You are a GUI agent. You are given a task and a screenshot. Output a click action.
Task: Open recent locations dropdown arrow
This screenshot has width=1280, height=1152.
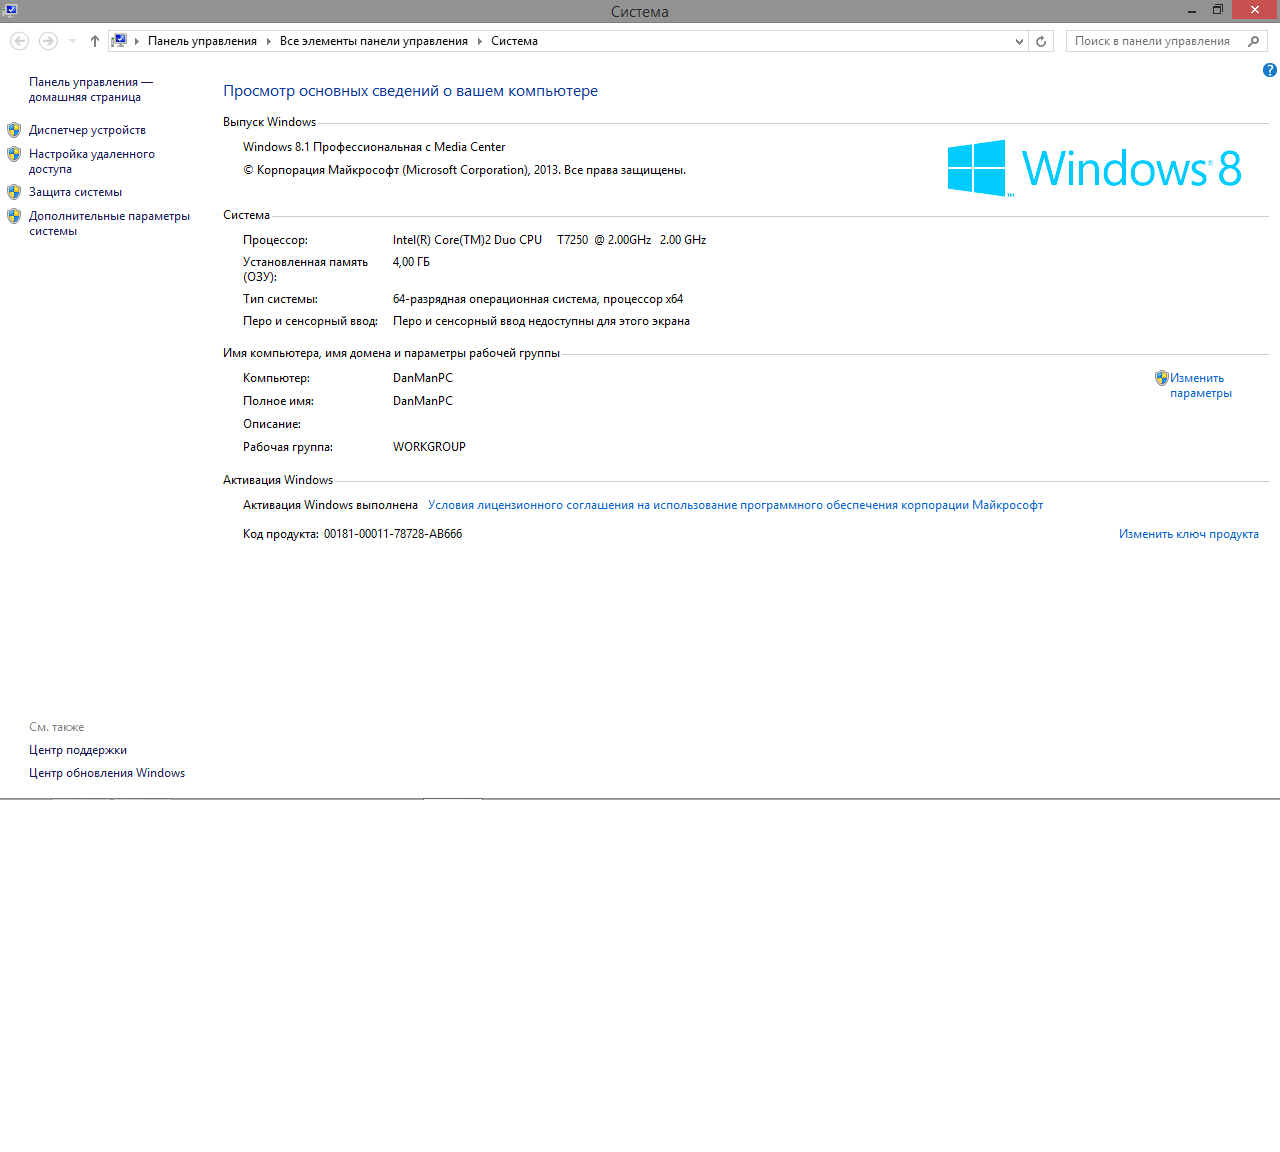coord(72,41)
